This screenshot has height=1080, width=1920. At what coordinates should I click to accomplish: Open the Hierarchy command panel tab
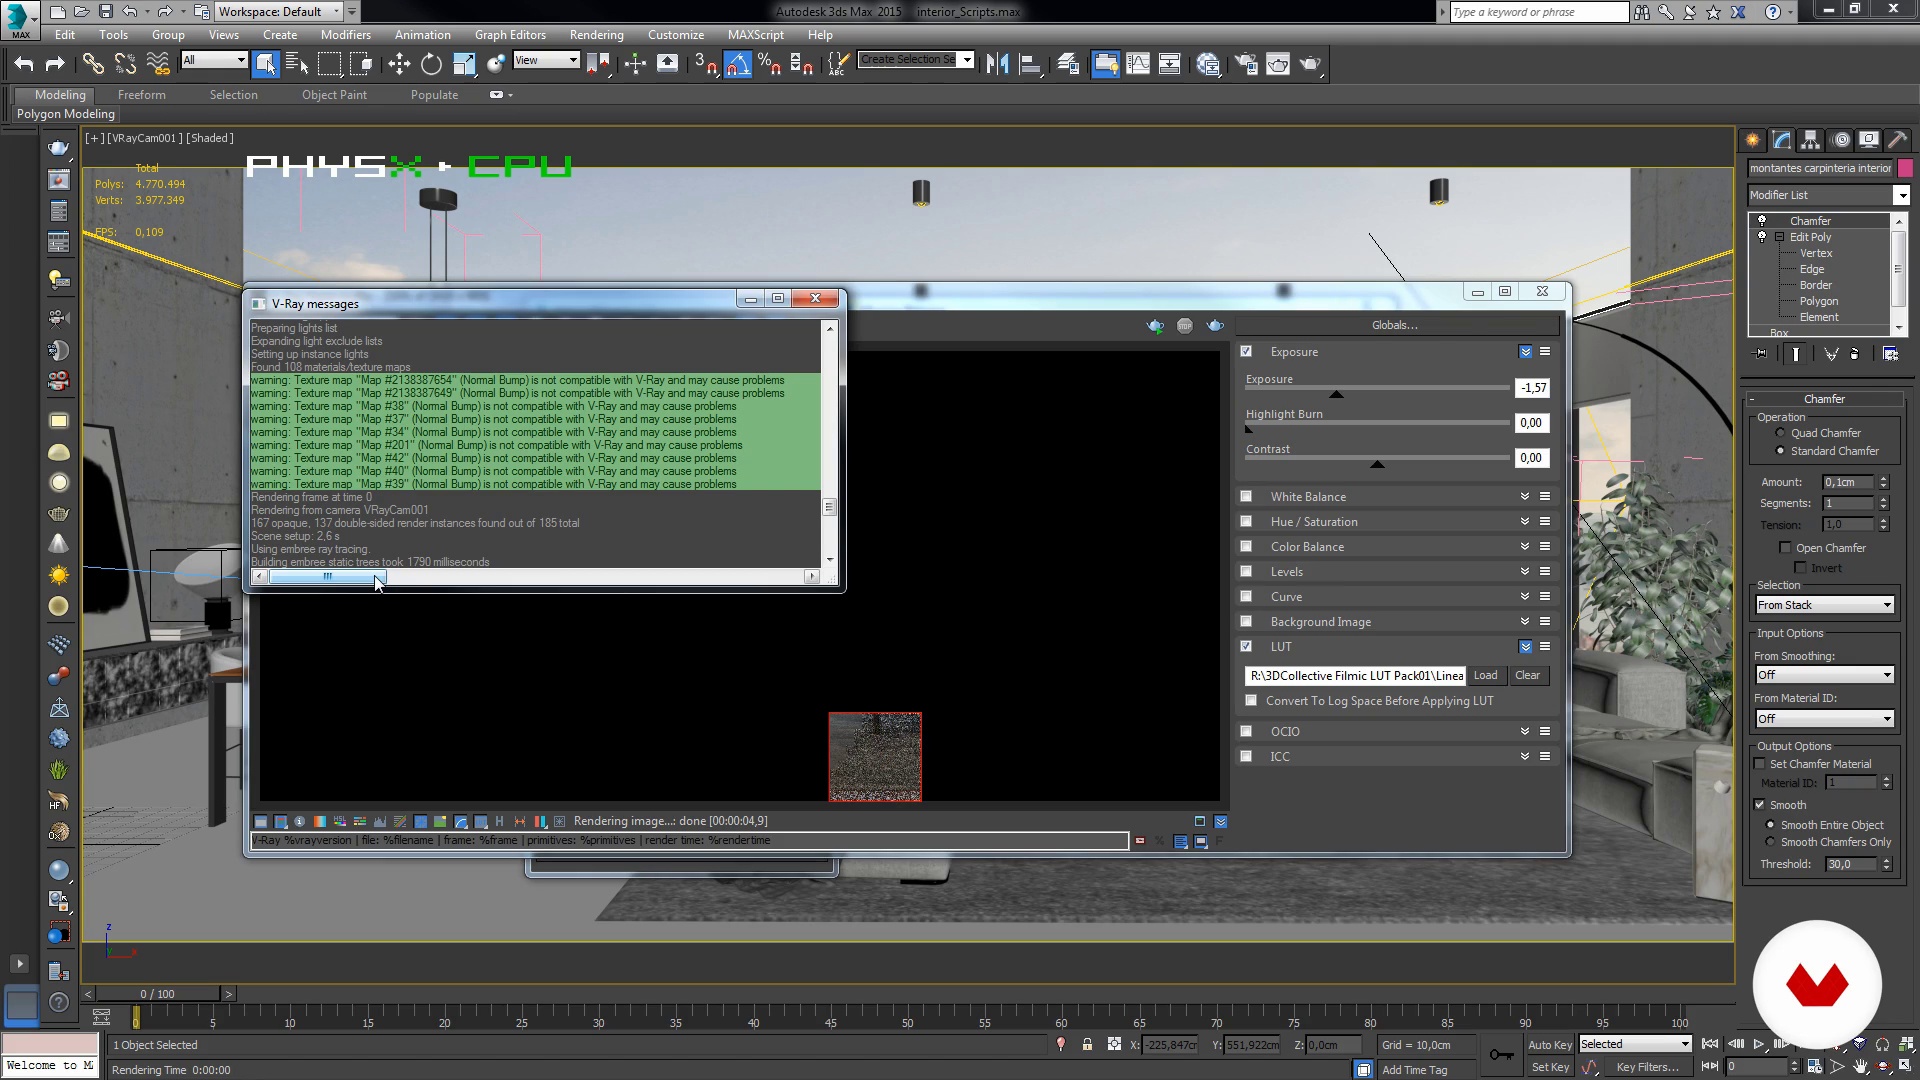coord(1811,140)
